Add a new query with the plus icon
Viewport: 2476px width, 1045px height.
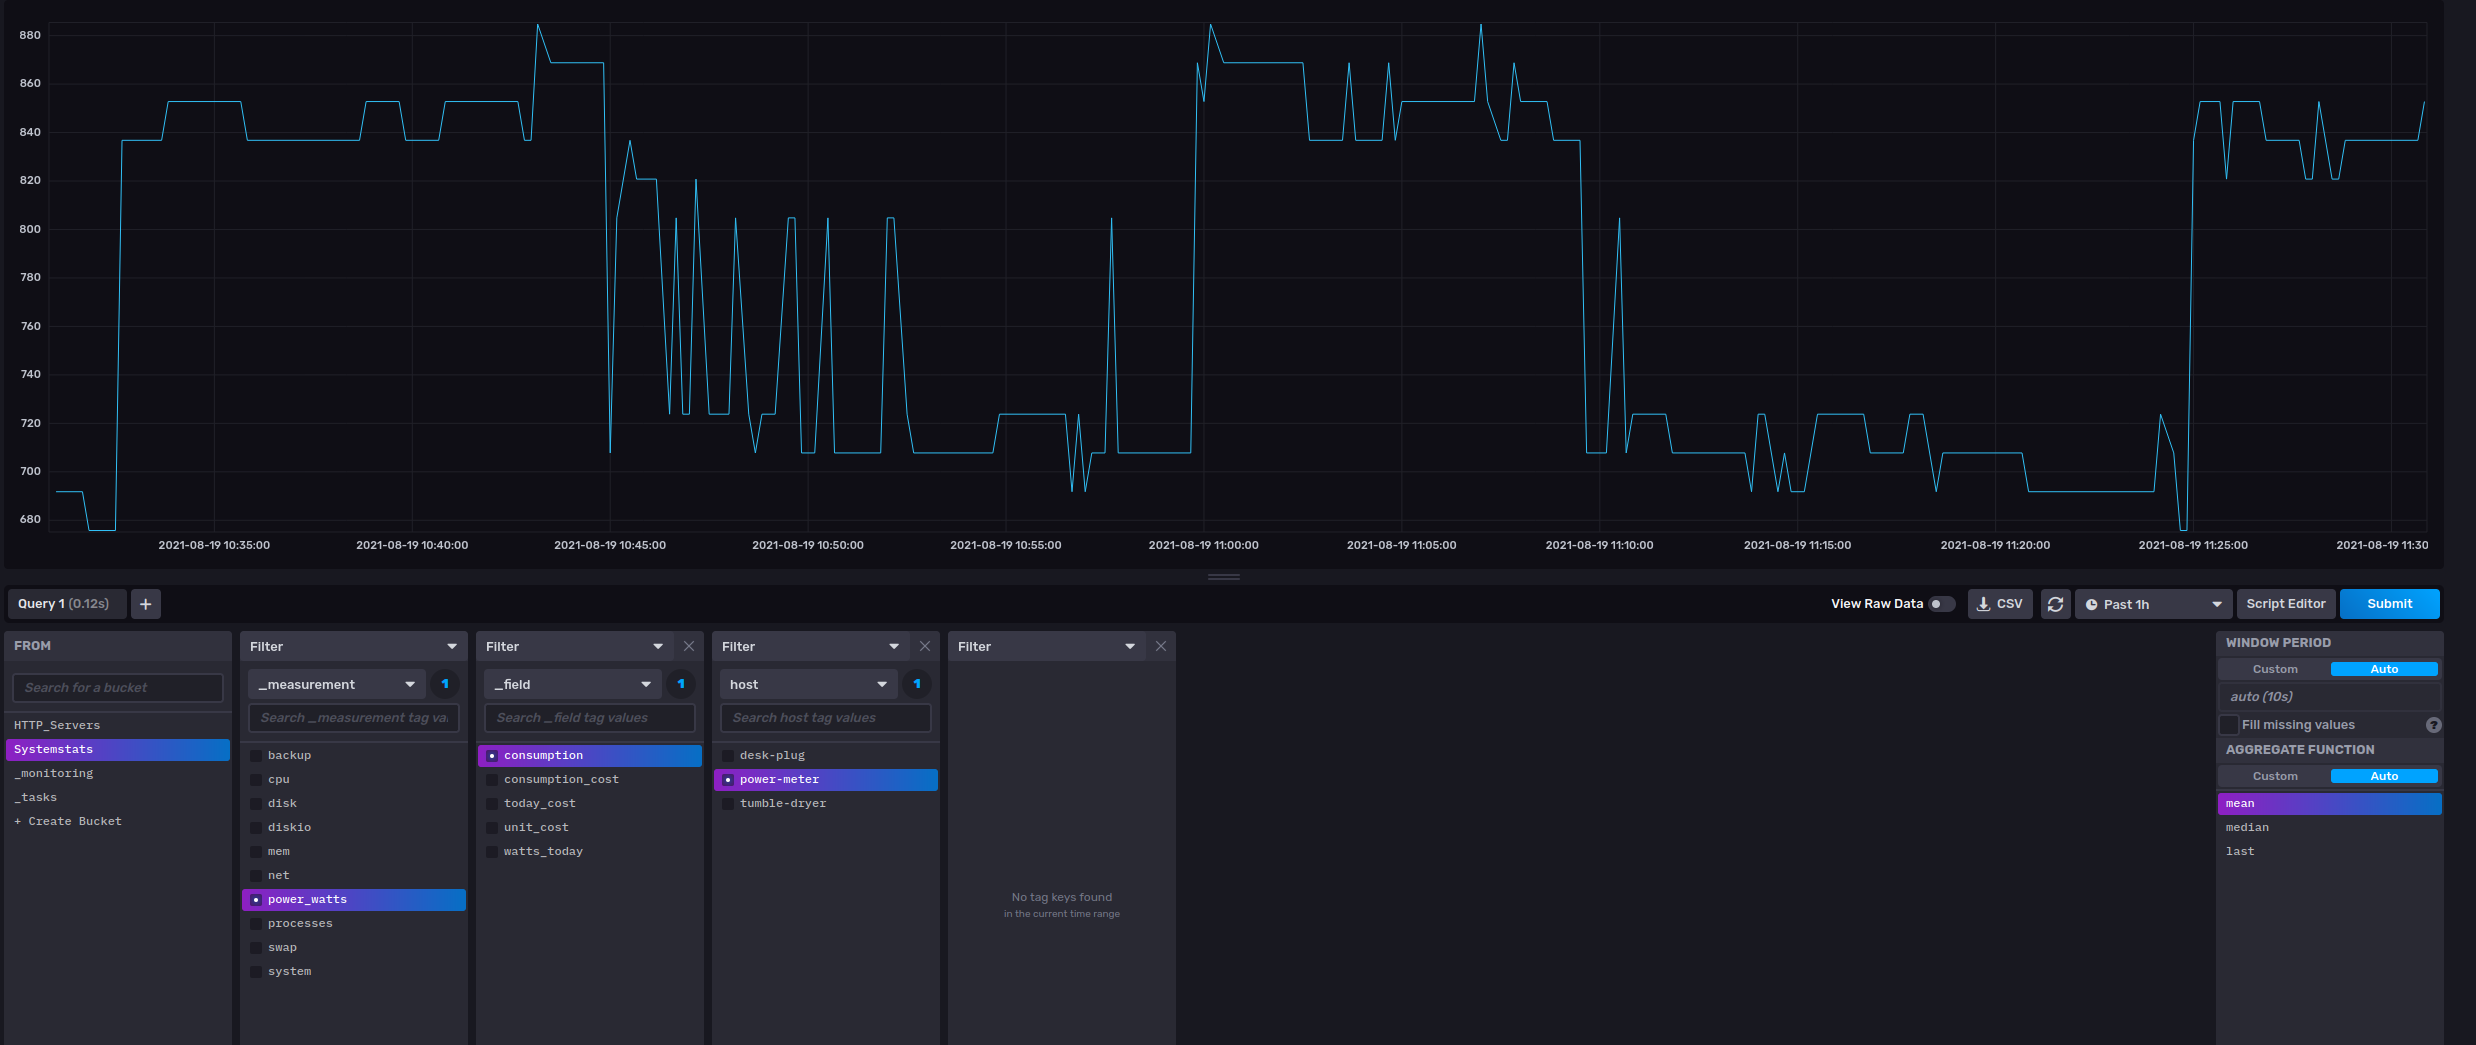click(146, 604)
